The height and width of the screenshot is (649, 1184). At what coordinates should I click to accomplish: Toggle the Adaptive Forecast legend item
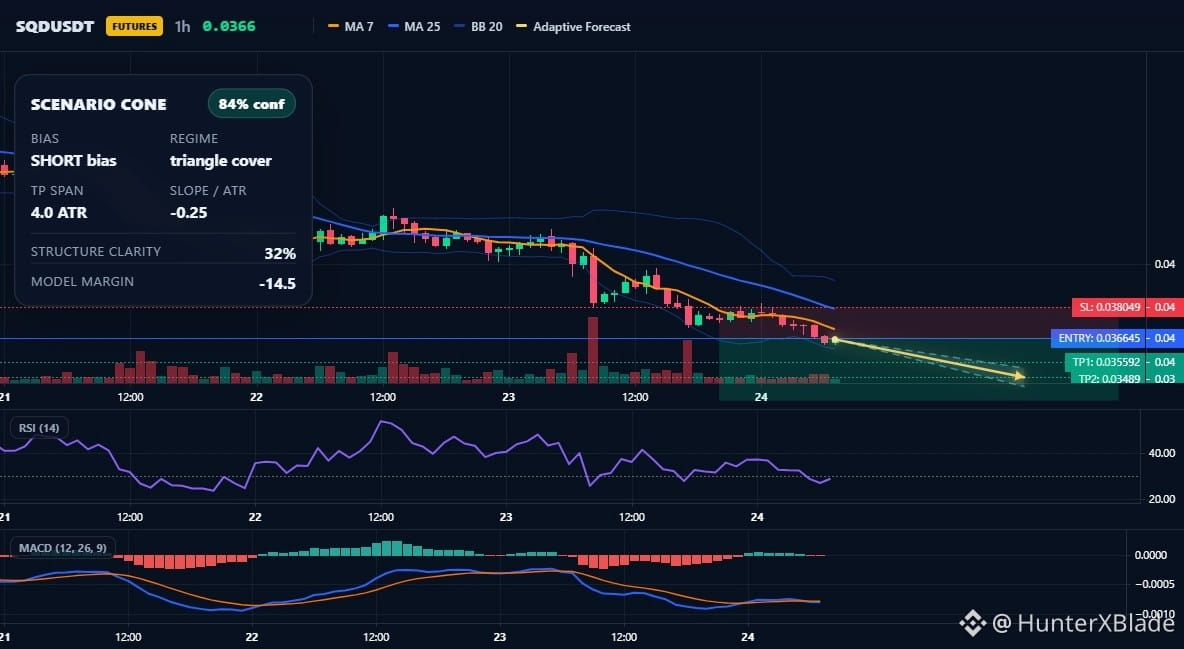(574, 26)
